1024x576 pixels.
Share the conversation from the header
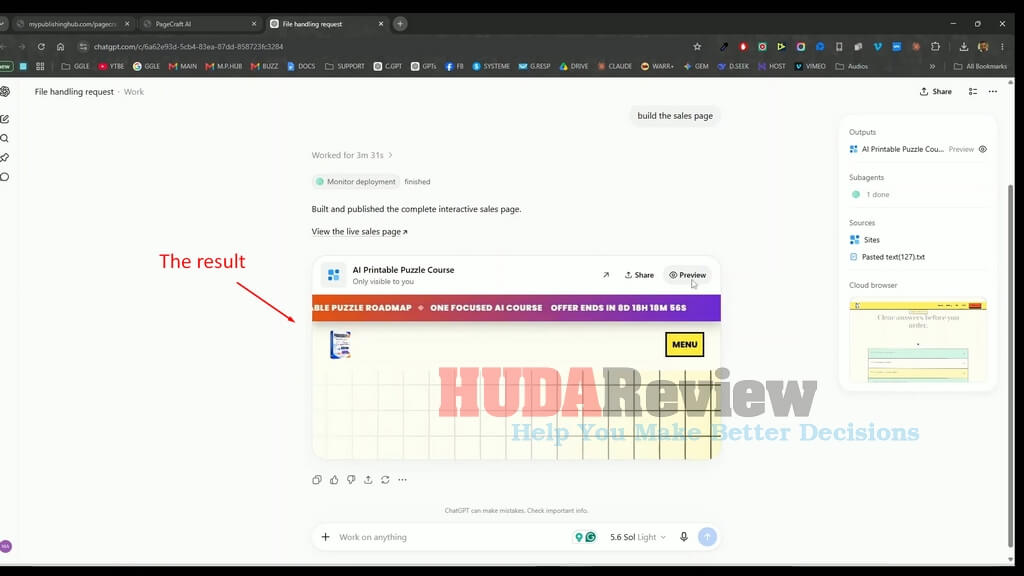(935, 91)
